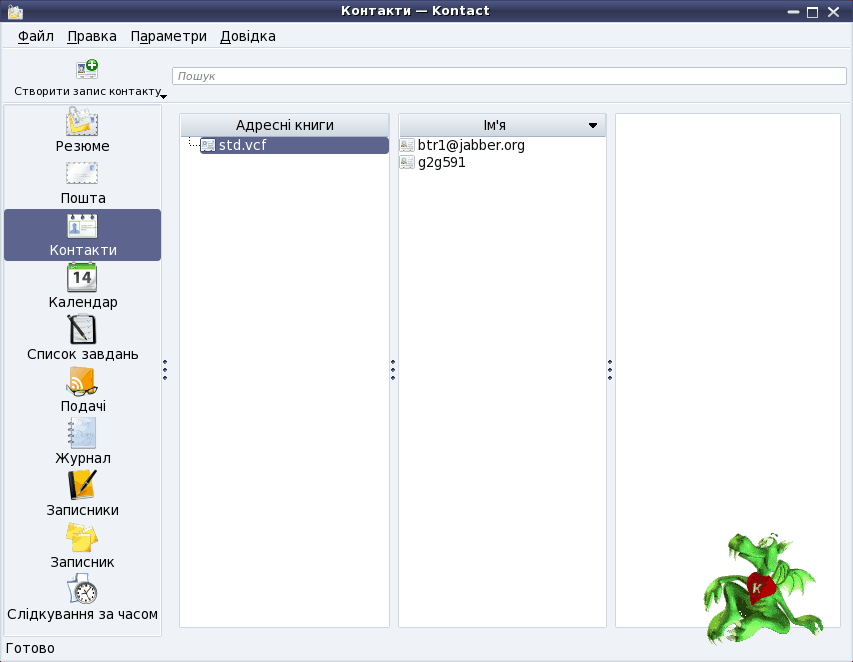Screen dimensions: 853x662
Task: Open the Довідка help menu
Action: (248, 36)
